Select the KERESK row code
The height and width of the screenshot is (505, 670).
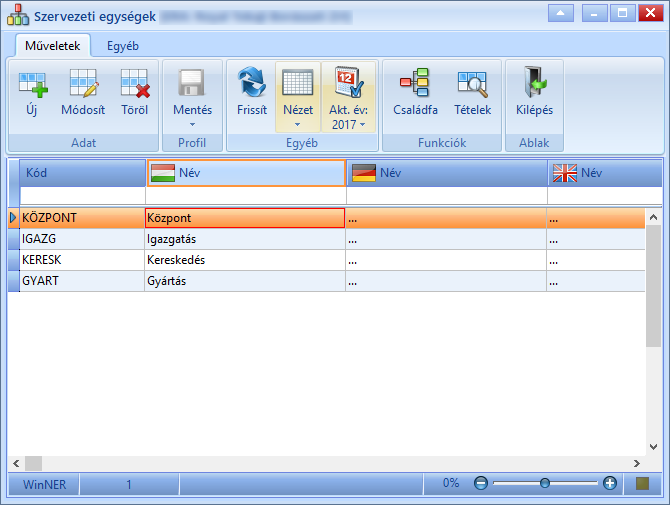82,260
